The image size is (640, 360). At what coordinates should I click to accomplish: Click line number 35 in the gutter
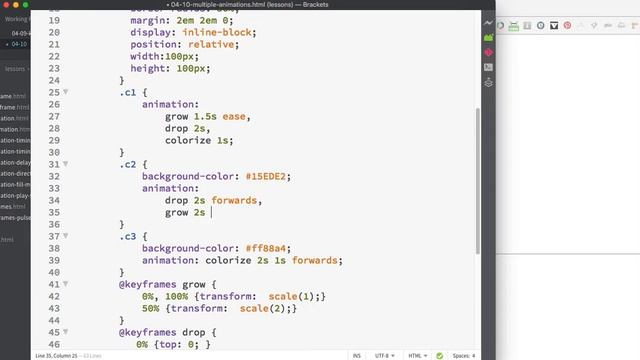point(54,212)
